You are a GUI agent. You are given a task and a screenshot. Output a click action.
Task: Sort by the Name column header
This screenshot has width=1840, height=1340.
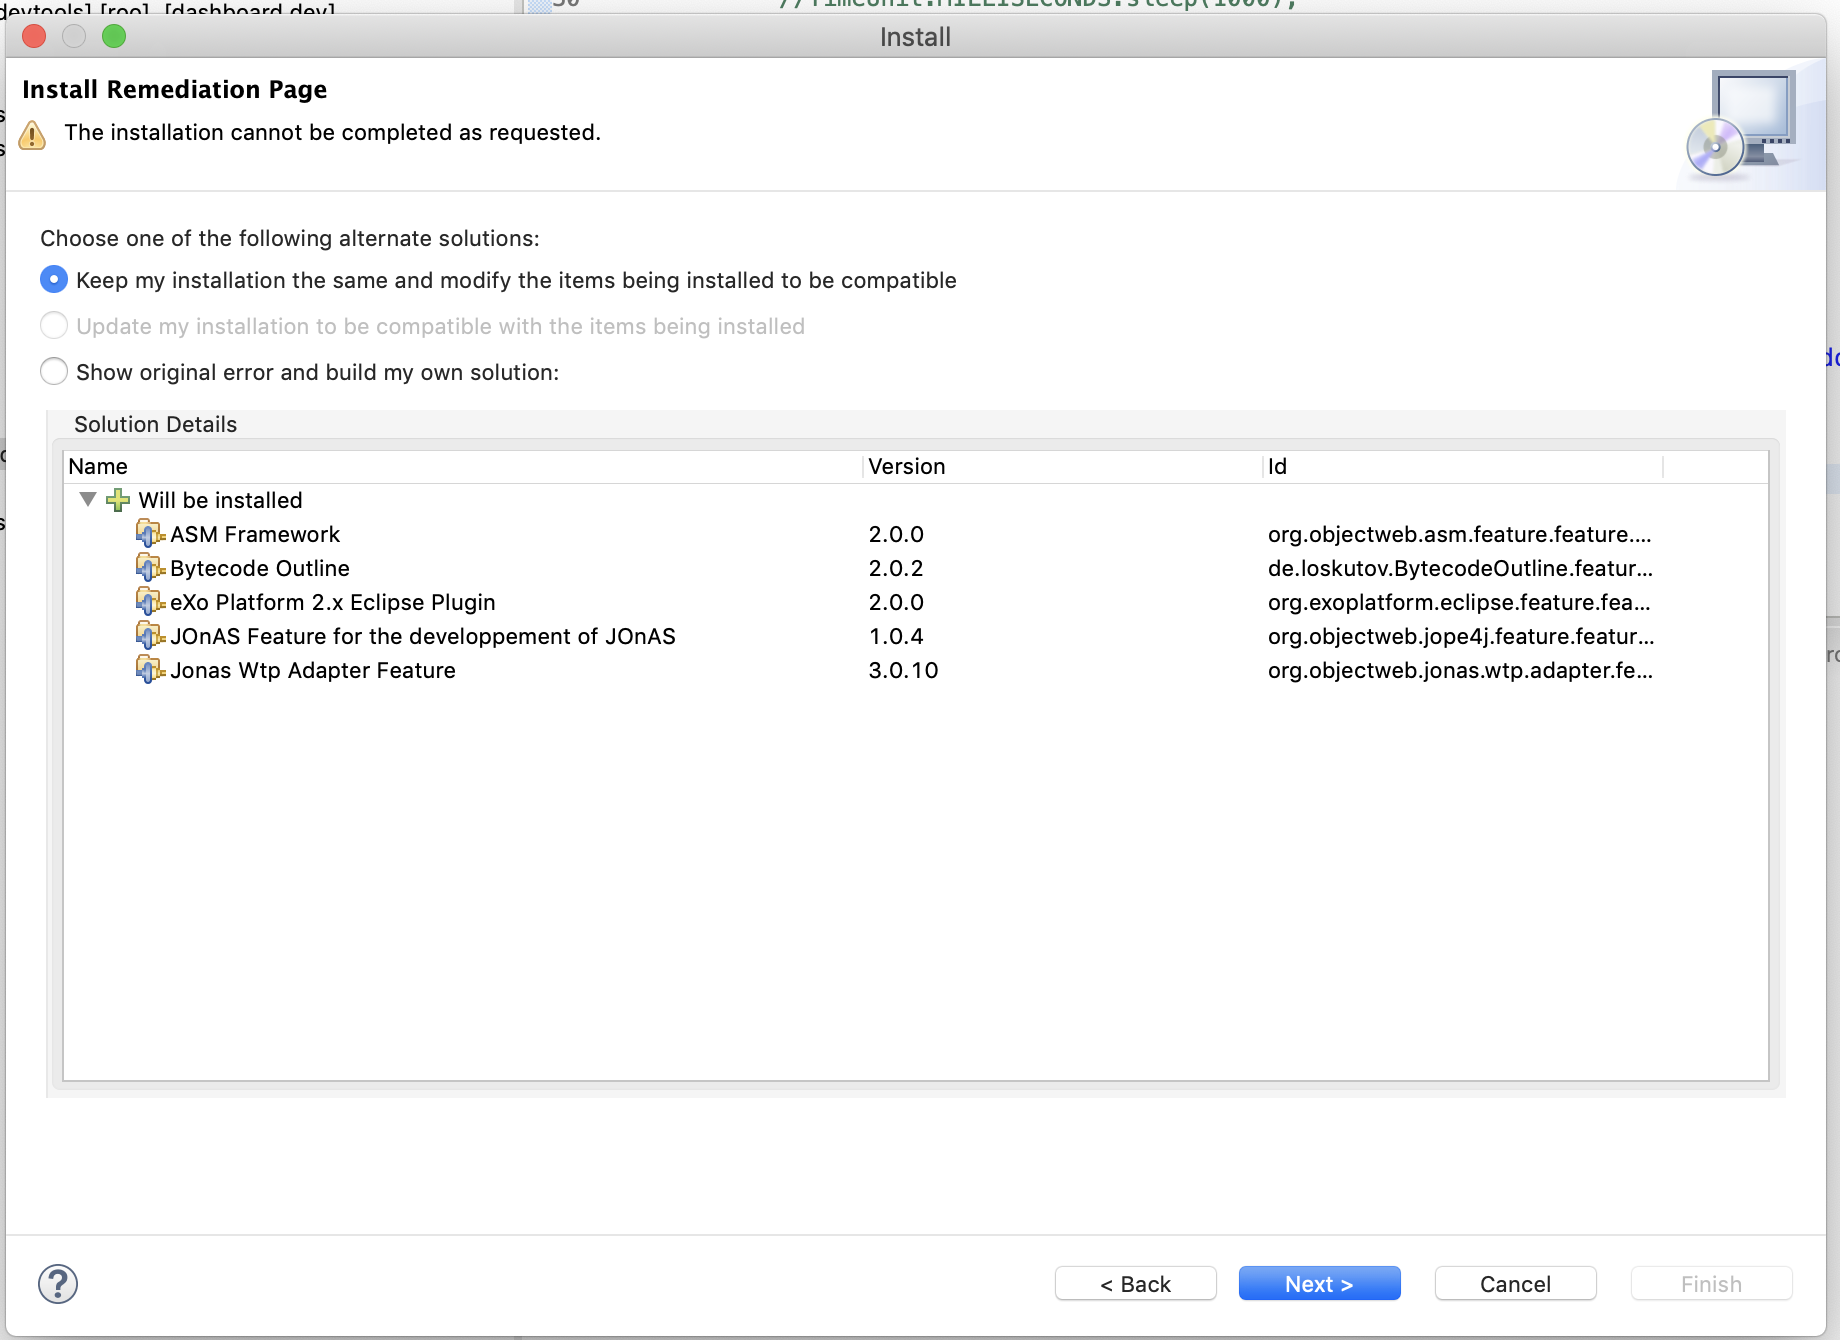tap(463, 466)
